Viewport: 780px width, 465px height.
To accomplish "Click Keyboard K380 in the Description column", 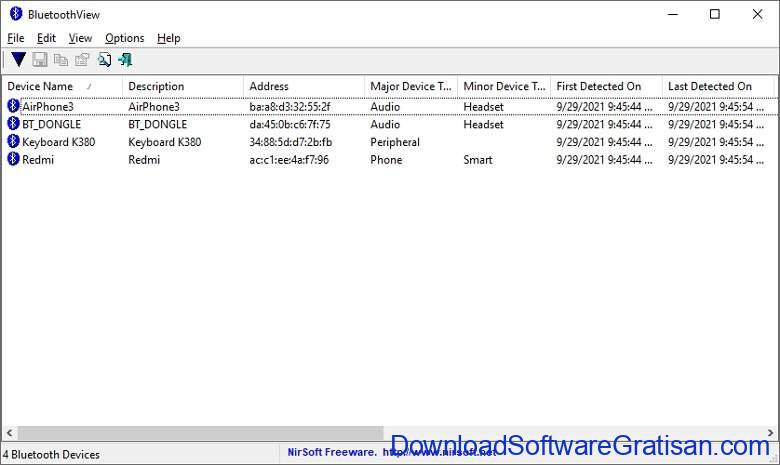I will (165, 142).
